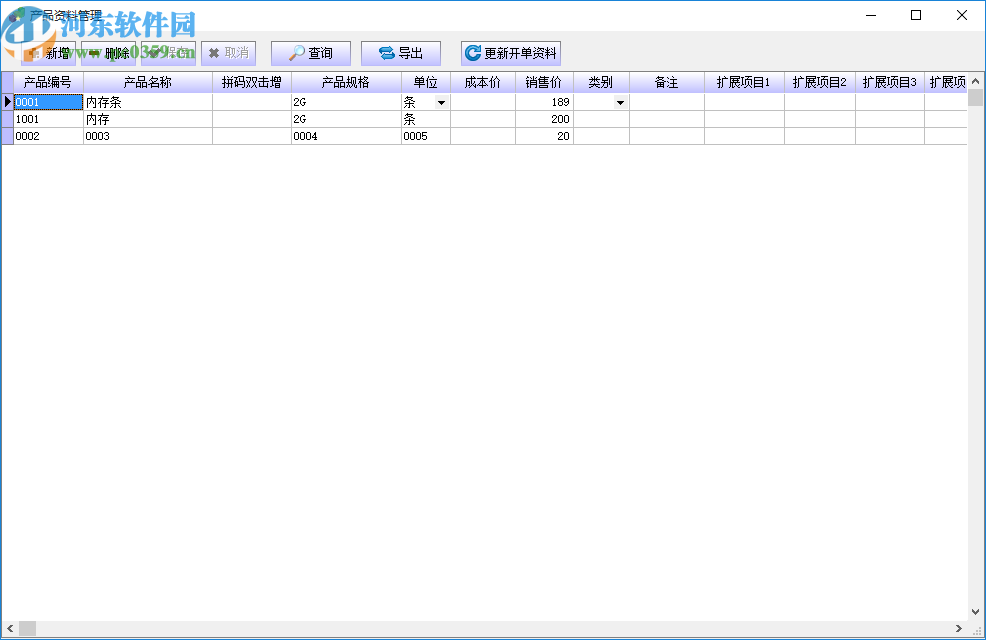Select product code cell 0001
The width and height of the screenshot is (986, 640).
[48, 102]
